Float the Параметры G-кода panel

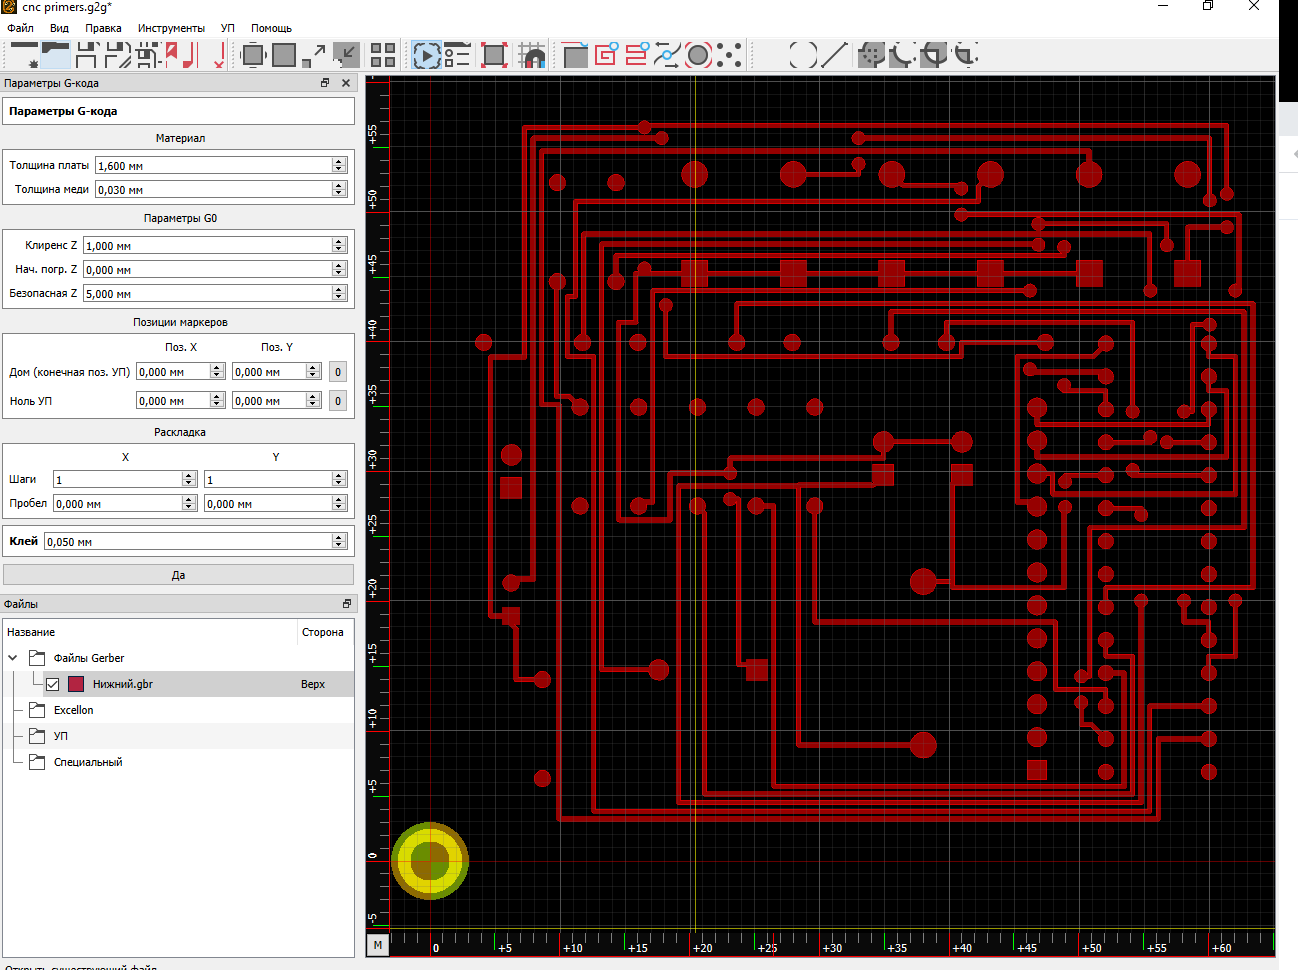pos(325,83)
